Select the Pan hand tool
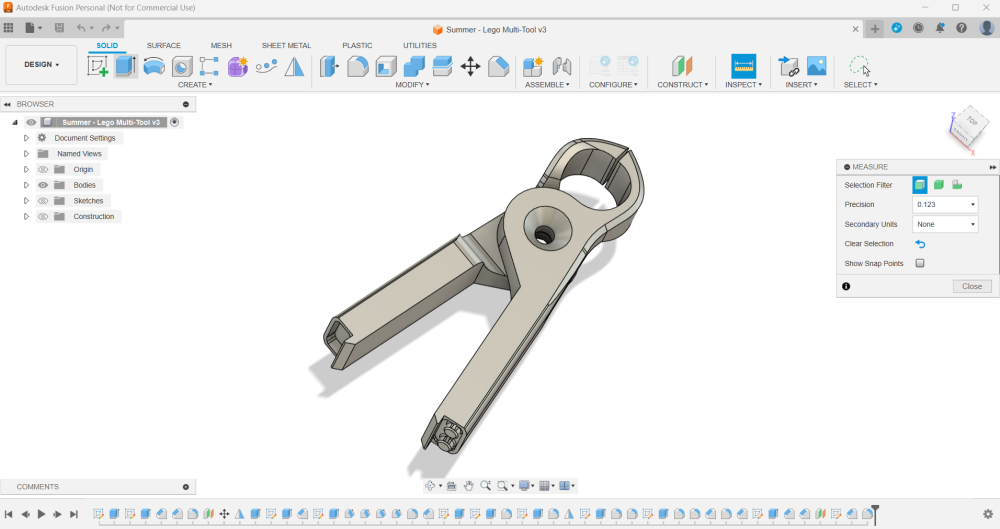The width and height of the screenshot is (1000, 529). click(x=468, y=486)
